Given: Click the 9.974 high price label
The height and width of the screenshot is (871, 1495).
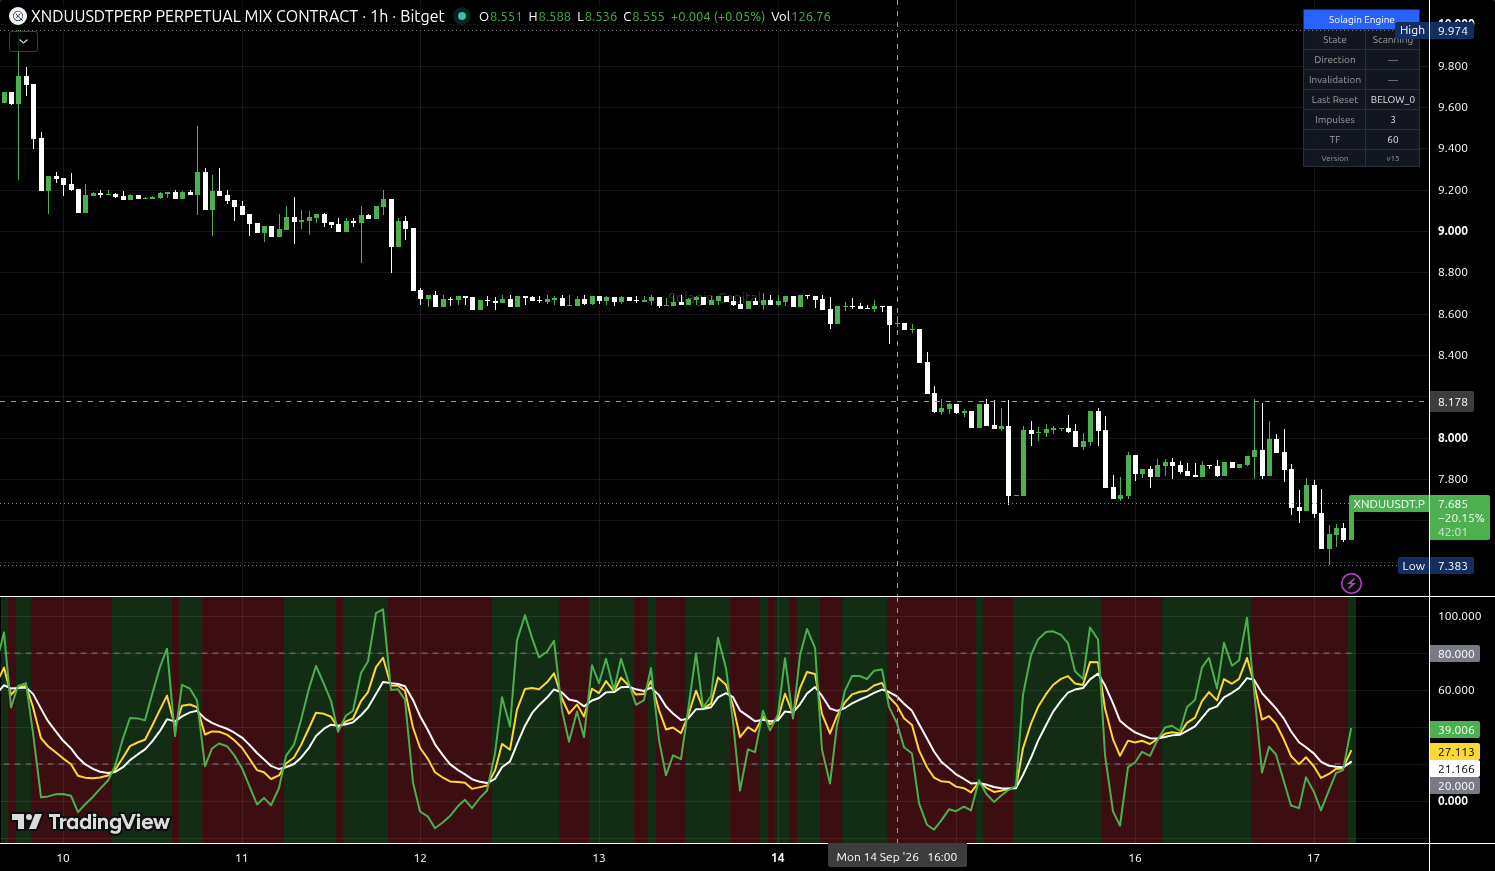Looking at the screenshot, I should pos(1453,31).
